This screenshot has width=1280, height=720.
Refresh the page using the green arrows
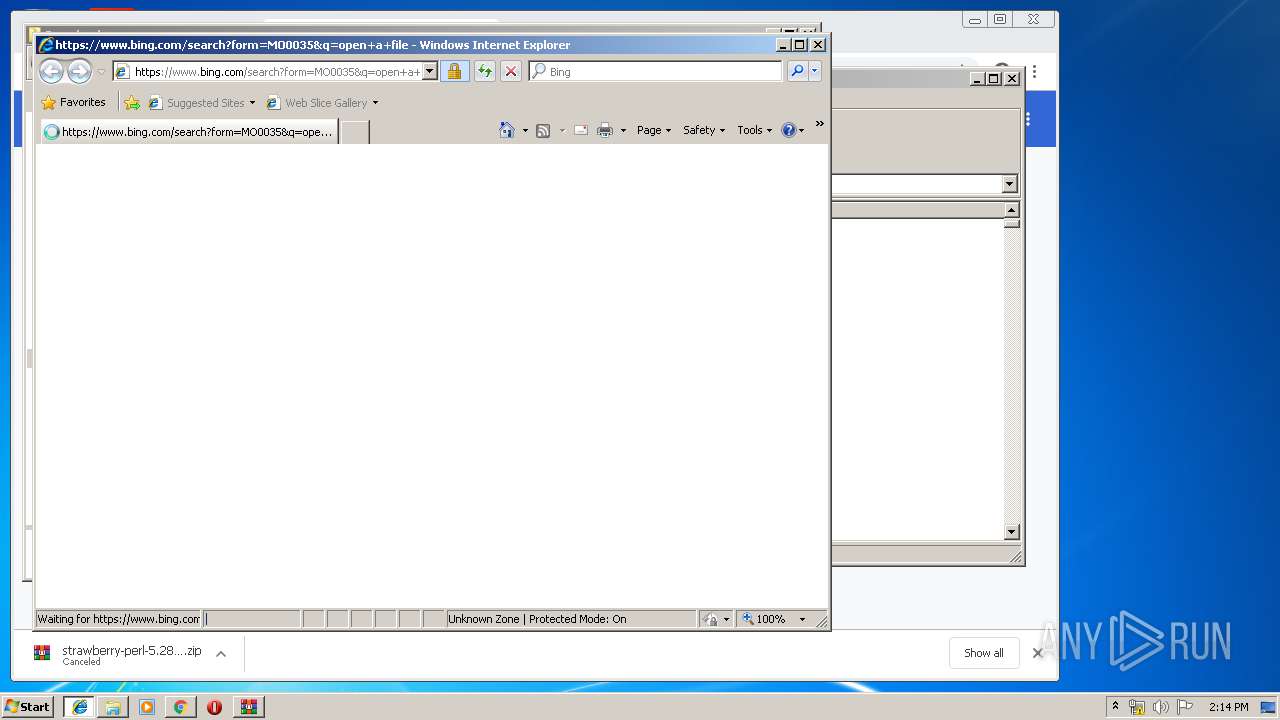[x=485, y=71]
